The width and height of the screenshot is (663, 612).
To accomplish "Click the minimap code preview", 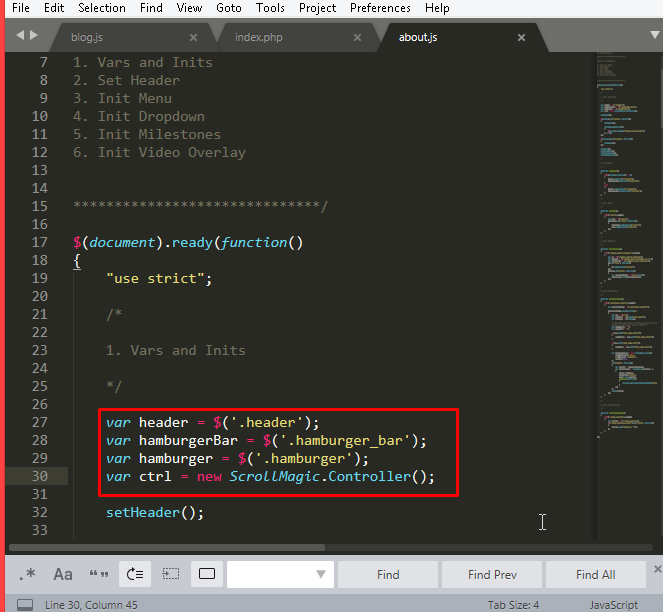I will 627,245.
